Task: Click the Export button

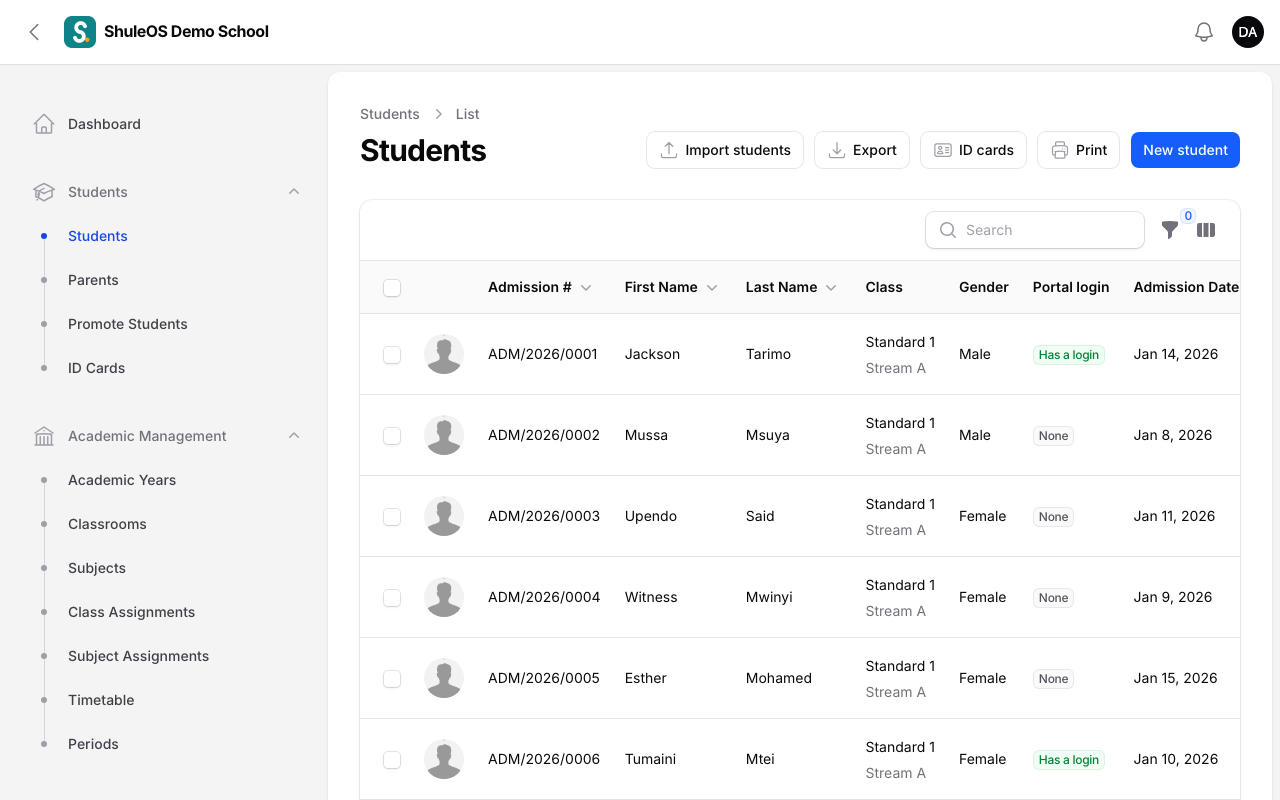Action: 862,150
